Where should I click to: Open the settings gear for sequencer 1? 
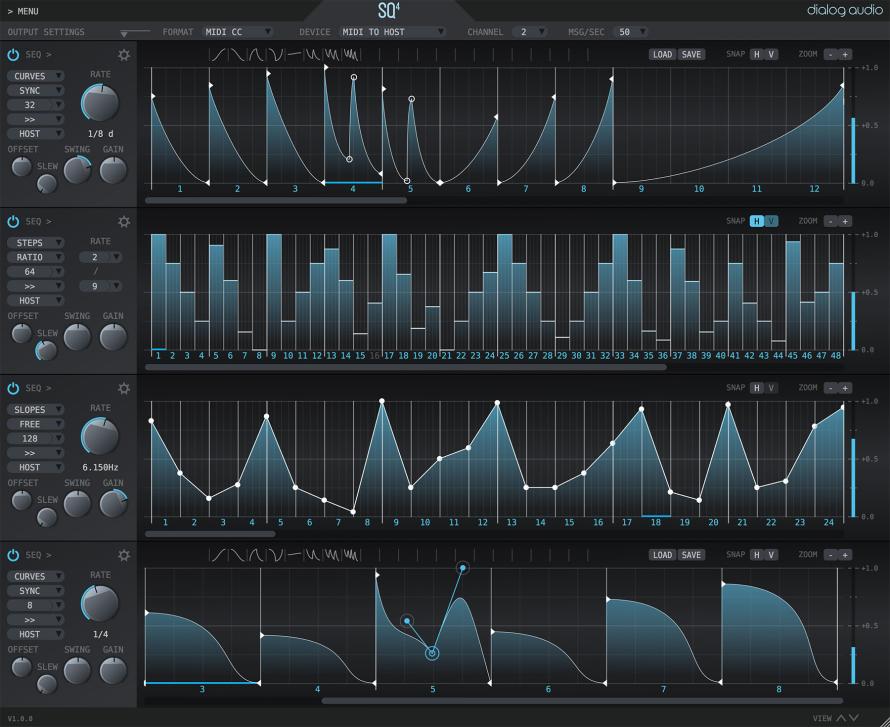pos(124,55)
